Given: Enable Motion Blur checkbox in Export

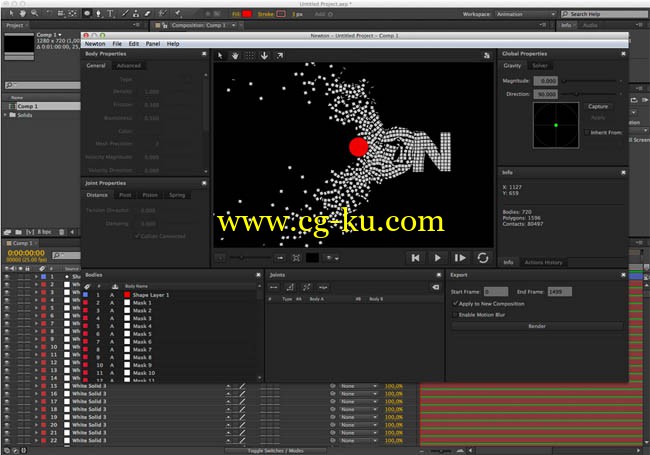Looking at the screenshot, I should pos(455,315).
